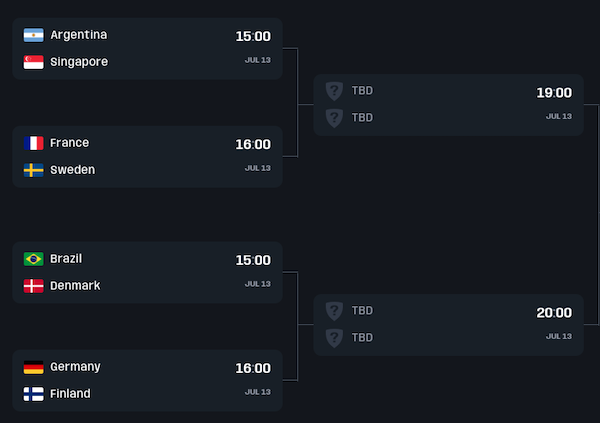
Task: Click the Finland flag icon
Action: coord(33,394)
